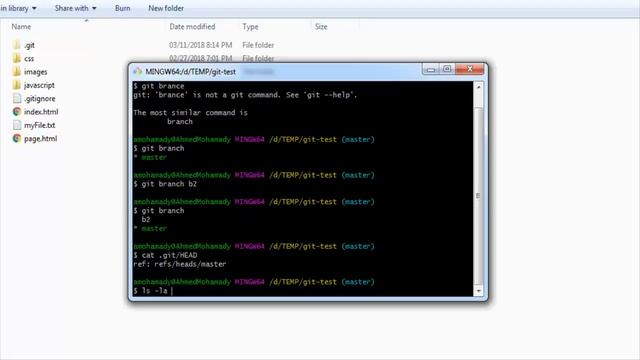
Task: Click the 'ls -la' prompt line
Action: [x=151, y=291]
